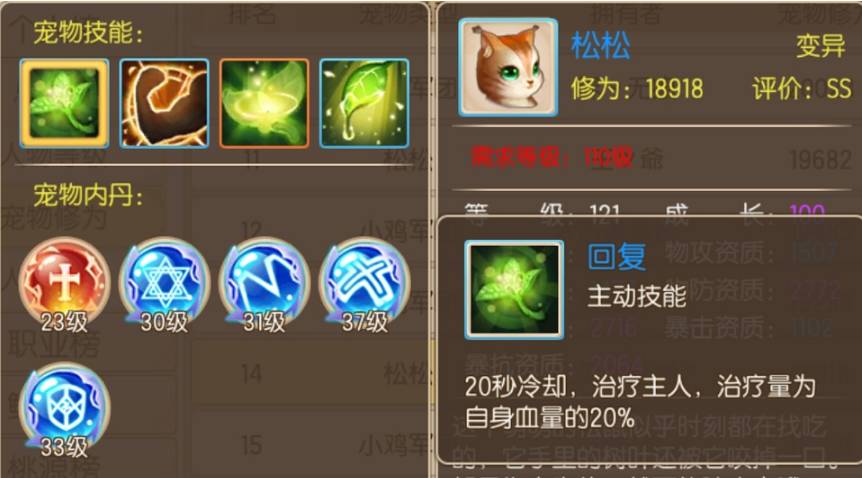Click the 回复 skill title in the tooltip
The height and width of the screenshot is (478, 862).
(616, 256)
